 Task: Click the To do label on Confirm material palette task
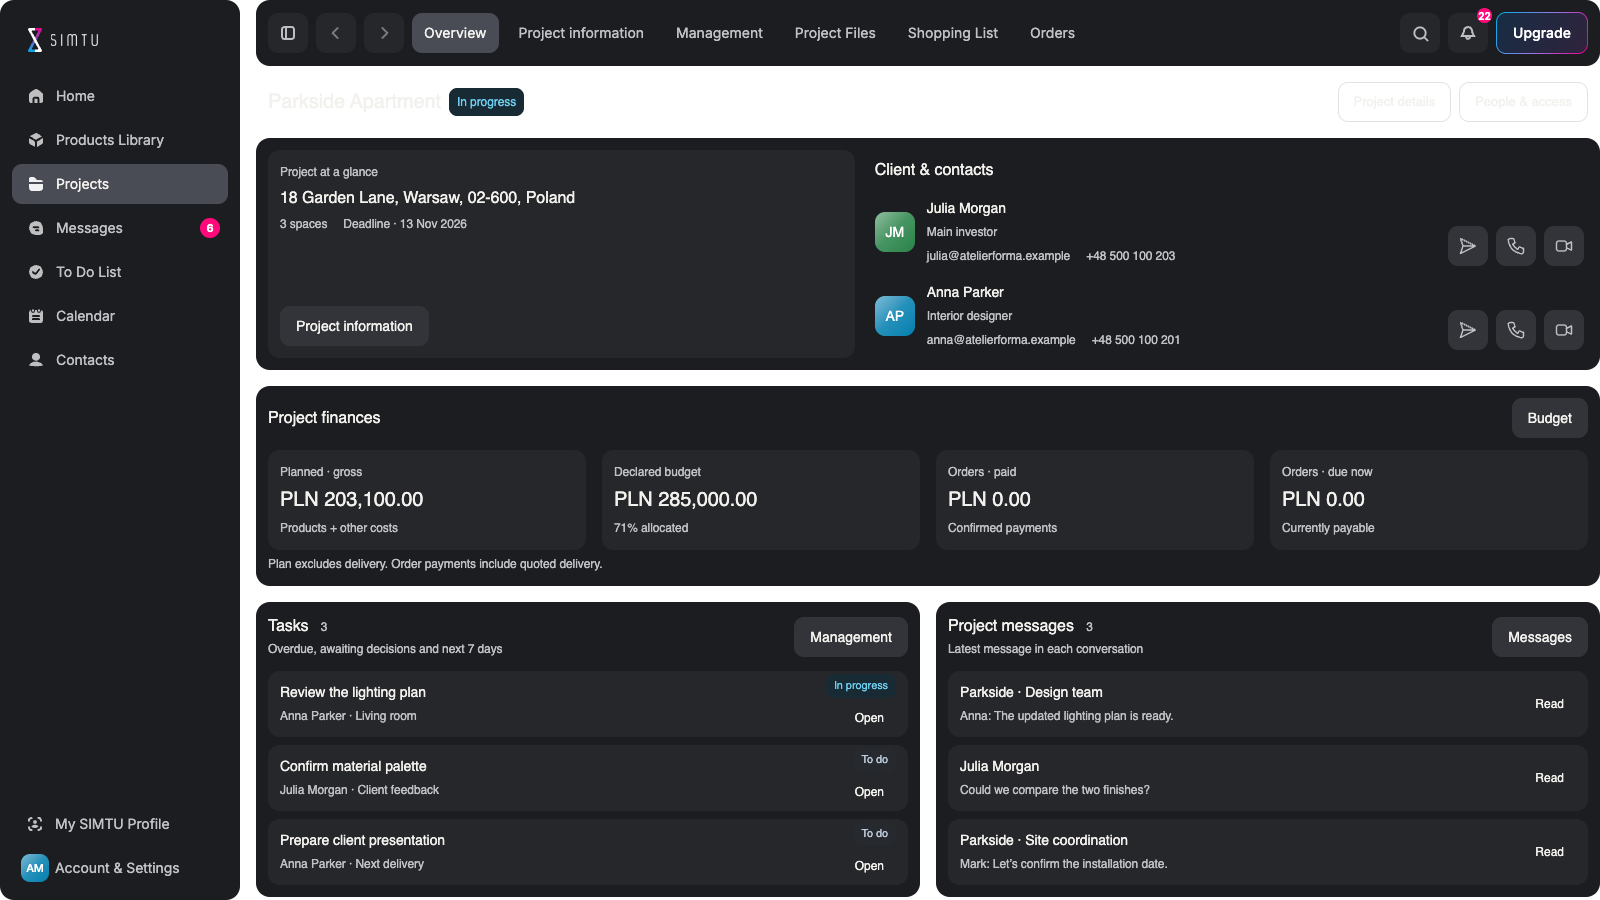point(875,760)
